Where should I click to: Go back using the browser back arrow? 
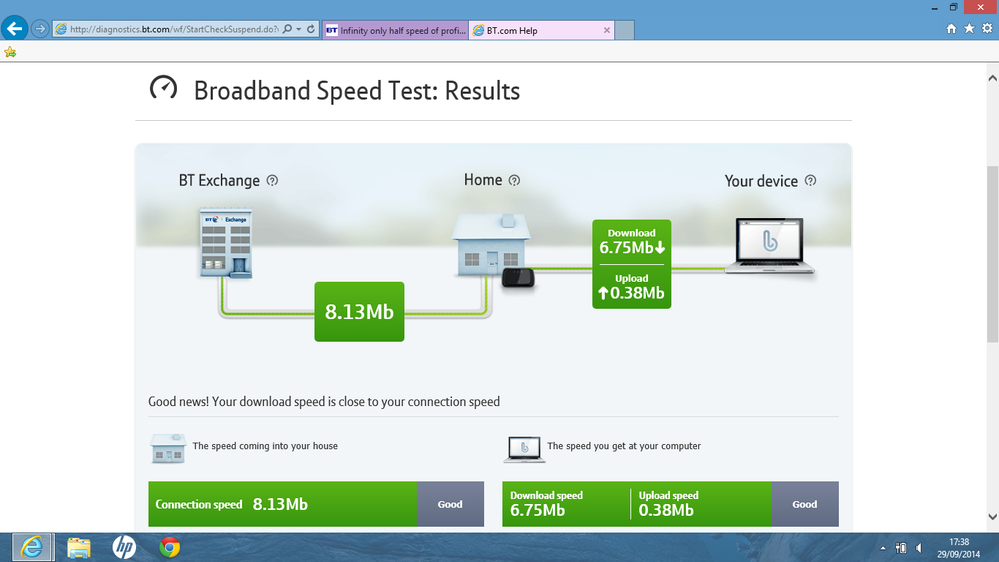15,29
